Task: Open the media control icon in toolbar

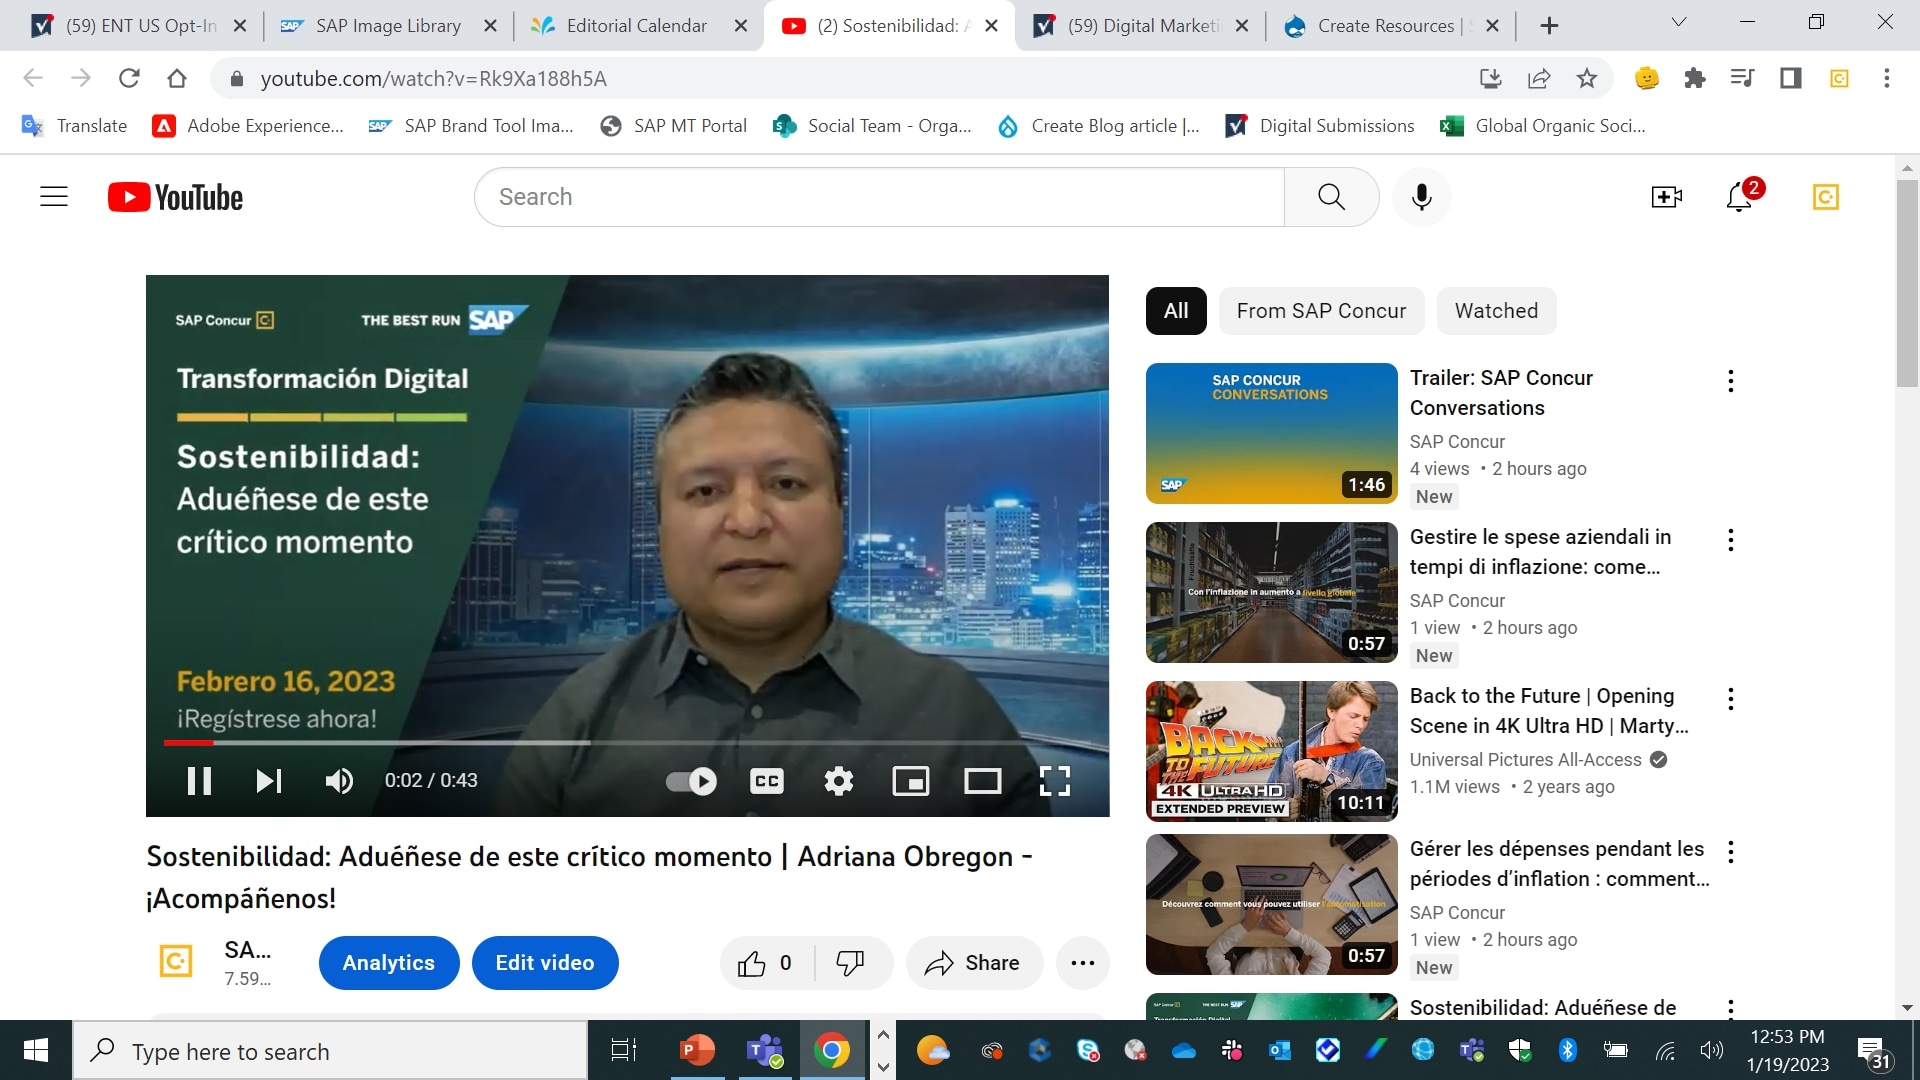Action: pos(1743,78)
